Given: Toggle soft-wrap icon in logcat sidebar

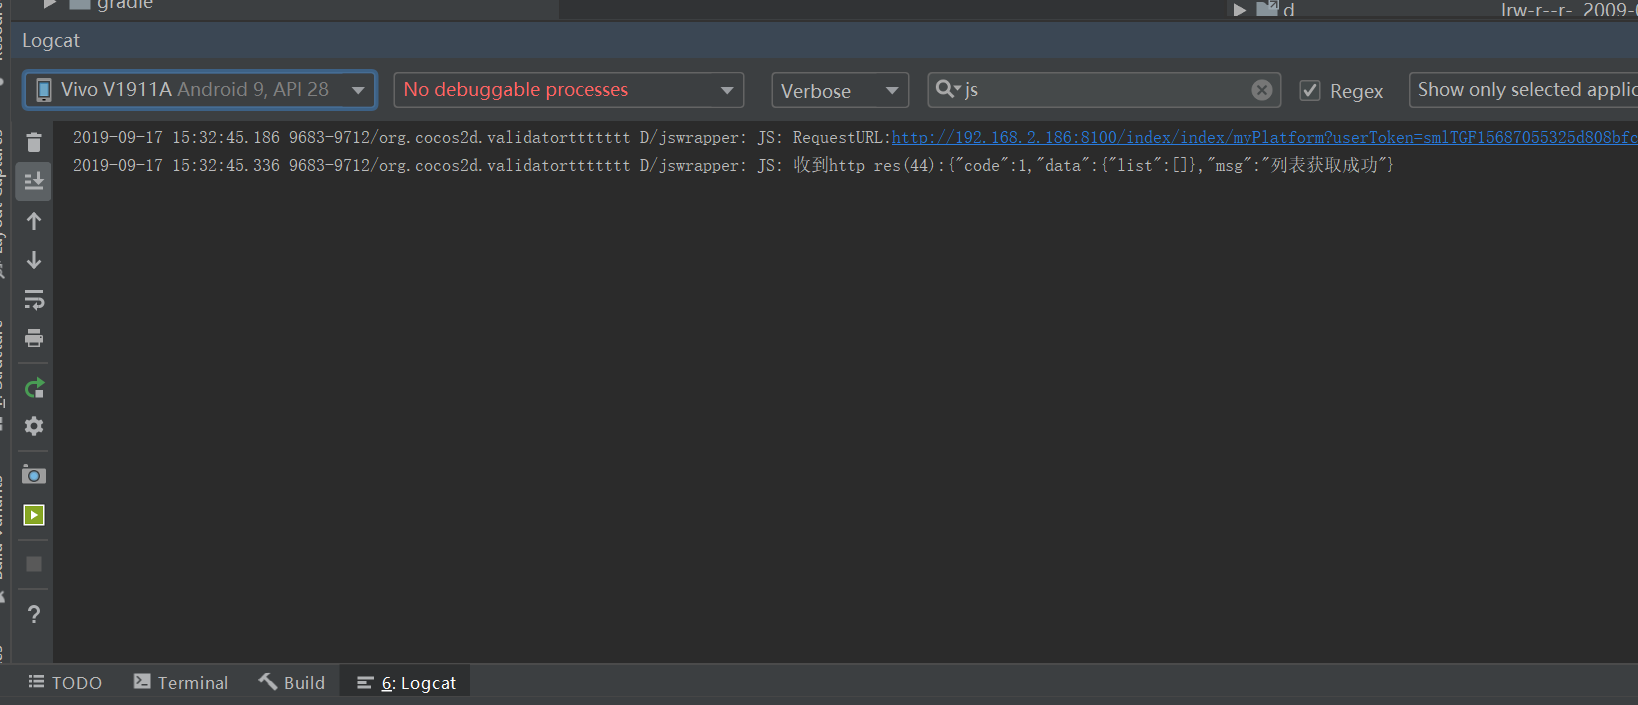Looking at the screenshot, I should click(34, 299).
